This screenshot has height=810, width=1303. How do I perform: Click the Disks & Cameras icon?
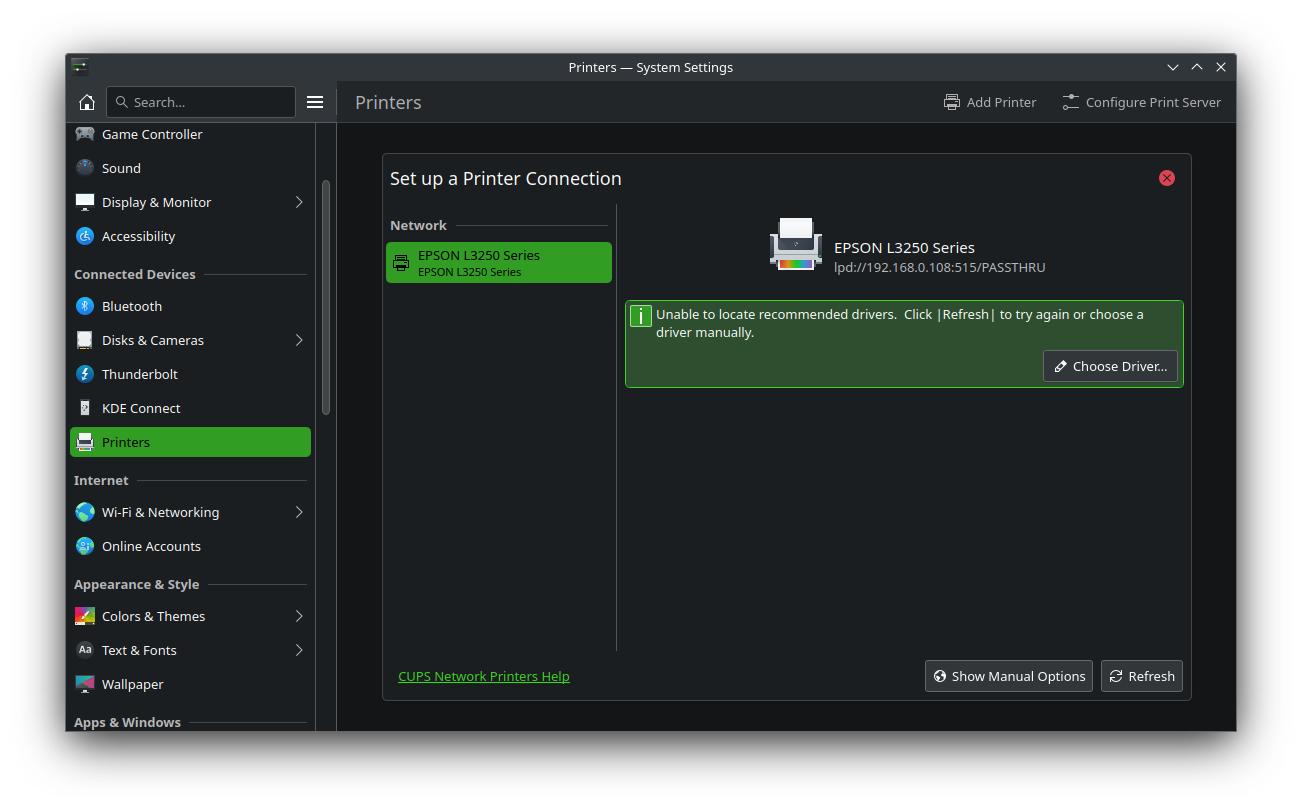click(x=85, y=340)
